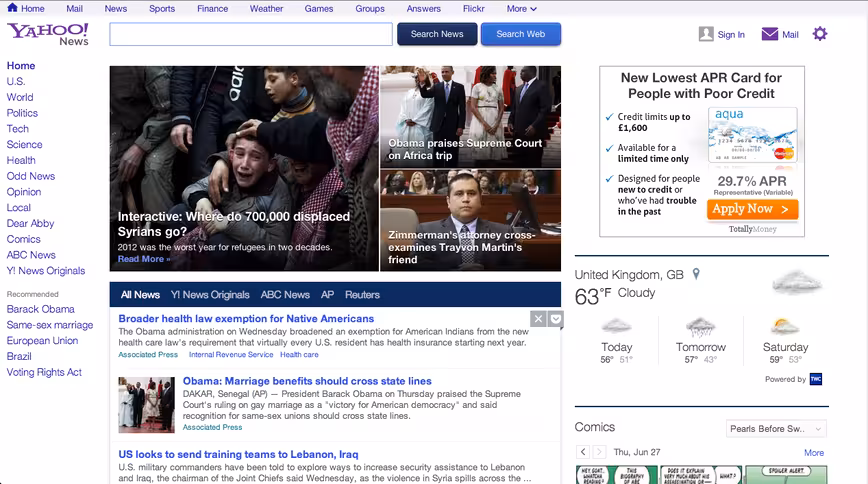Screen dimensions: 868x484
Task: Select Science in the left sidebar
Action: (24, 145)
